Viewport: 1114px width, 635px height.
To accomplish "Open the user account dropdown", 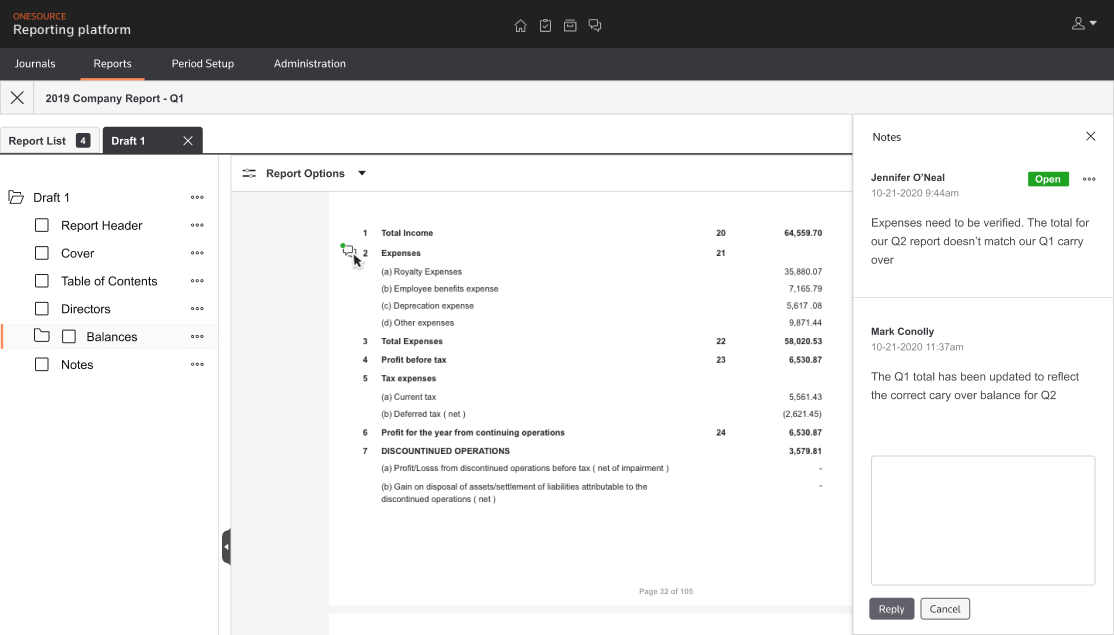I will coord(1084,24).
